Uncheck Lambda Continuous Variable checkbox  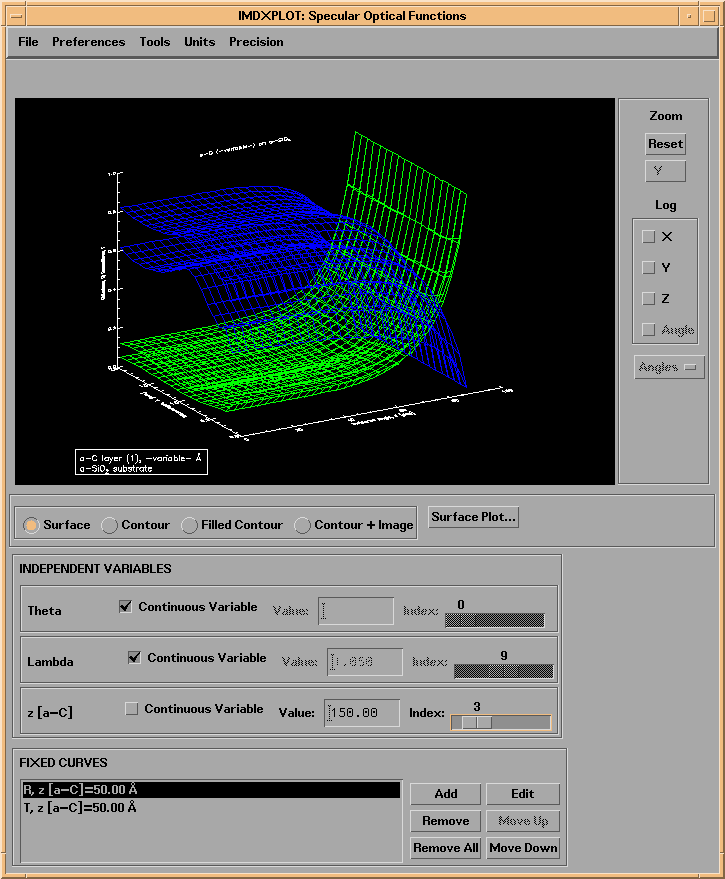pyautogui.click(x=135, y=658)
